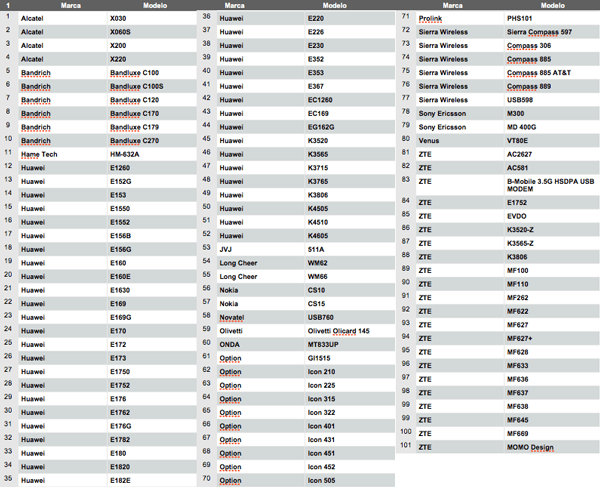Image resolution: width=600 pixels, height=487 pixels.
Task: Click the Bandluxe C270 cell
Action: coord(152,141)
